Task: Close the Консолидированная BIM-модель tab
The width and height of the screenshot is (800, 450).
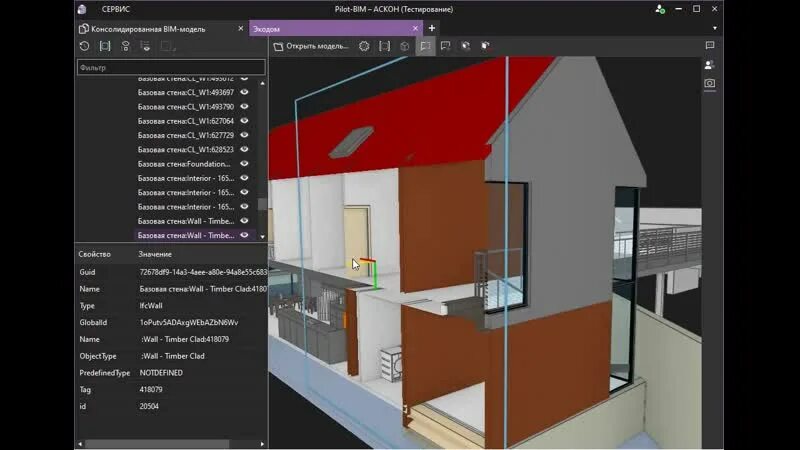Action: 241,29
